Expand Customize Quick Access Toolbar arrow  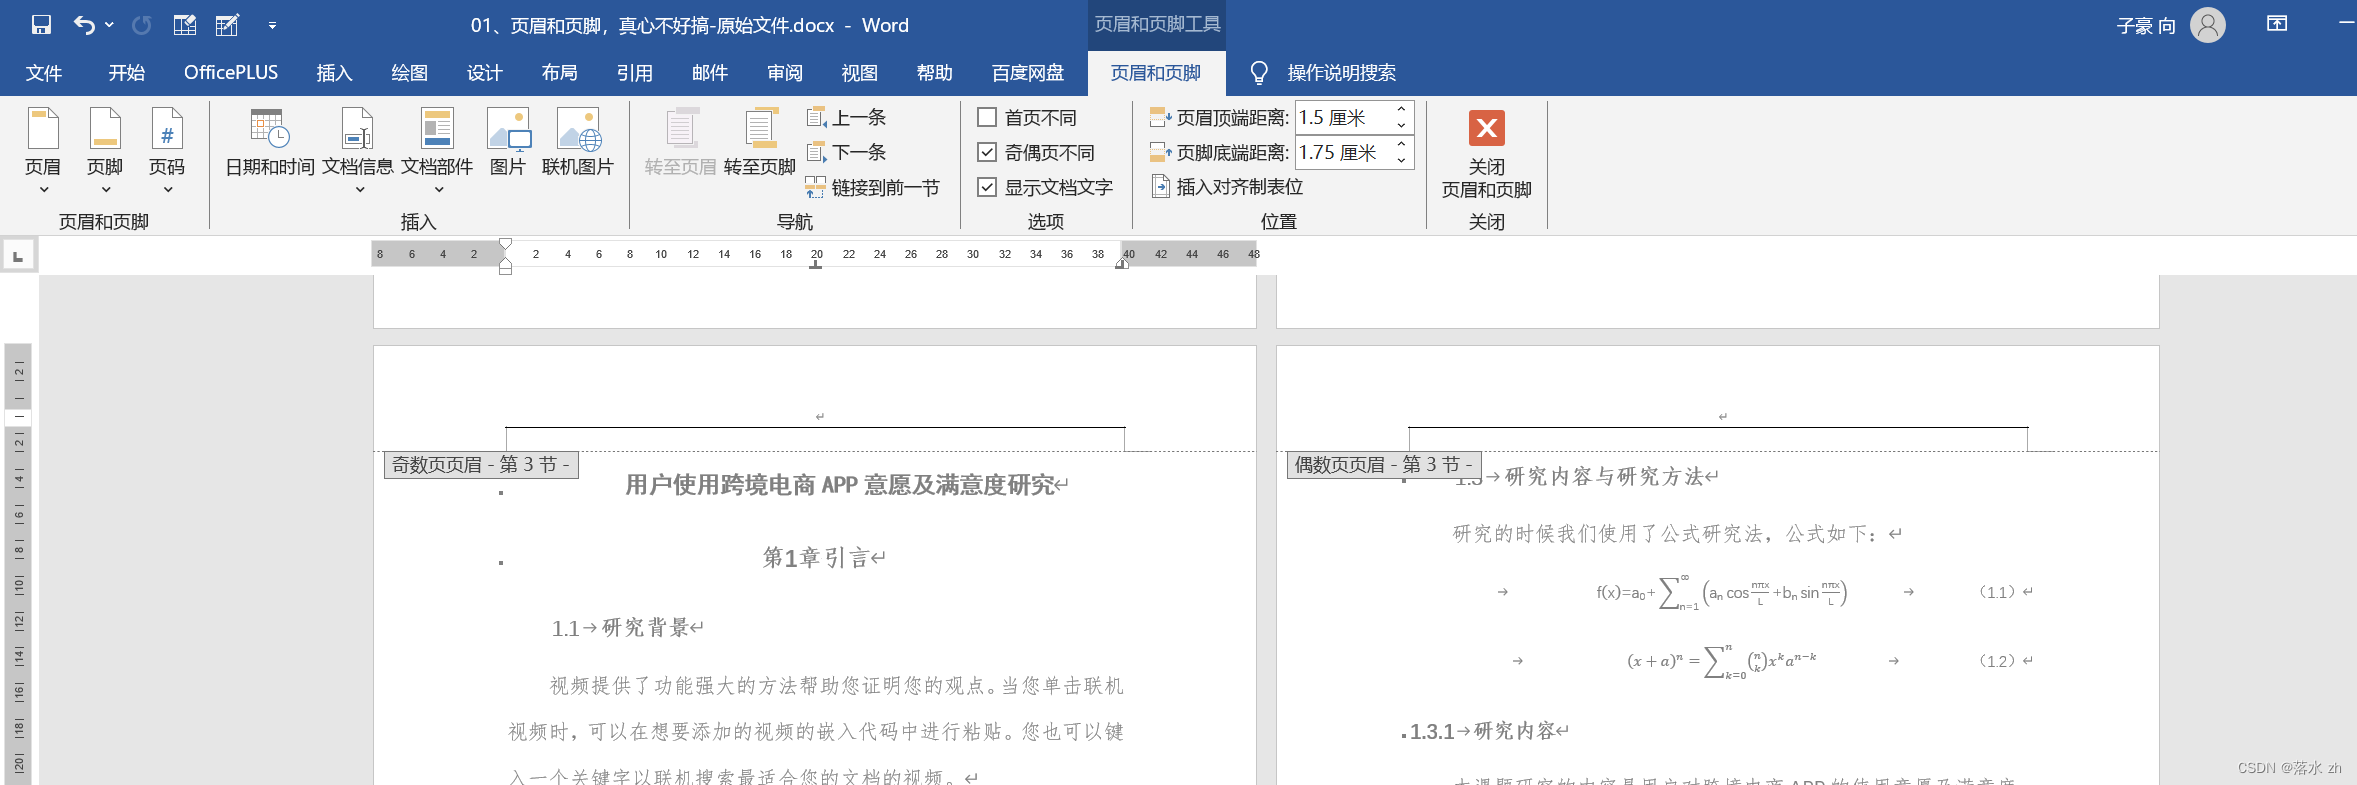pos(272,25)
